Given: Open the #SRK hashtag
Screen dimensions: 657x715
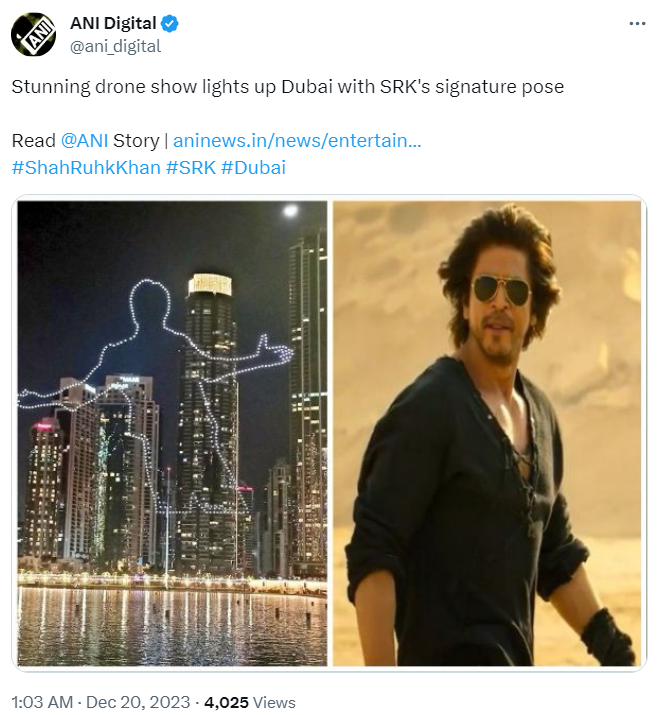Looking at the screenshot, I should [x=191, y=167].
